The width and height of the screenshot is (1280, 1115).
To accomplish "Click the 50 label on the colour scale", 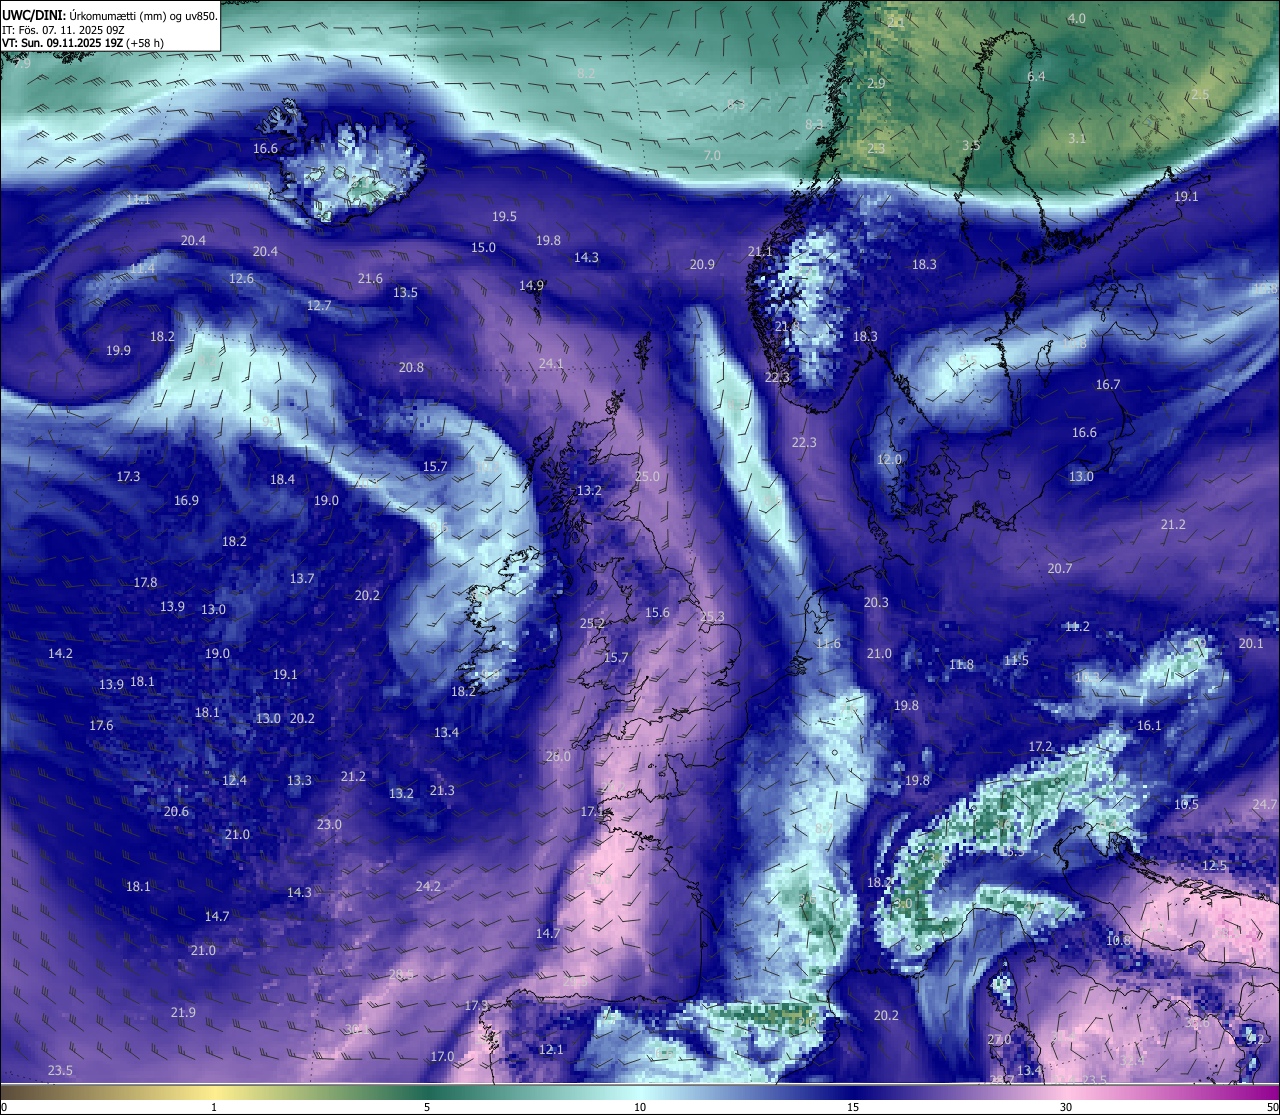I will click(1272, 1107).
